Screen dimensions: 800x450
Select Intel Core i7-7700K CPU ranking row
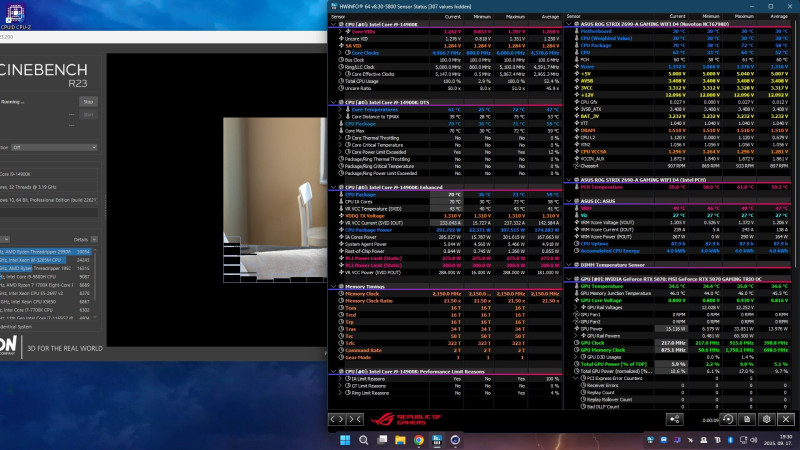(46, 310)
